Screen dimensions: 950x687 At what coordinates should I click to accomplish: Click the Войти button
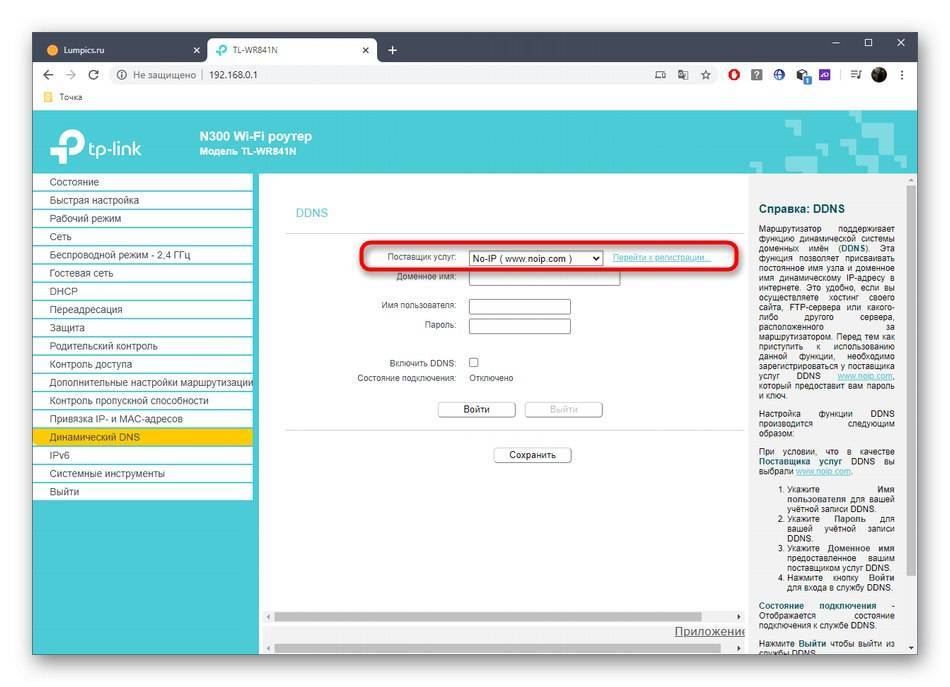click(476, 410)
